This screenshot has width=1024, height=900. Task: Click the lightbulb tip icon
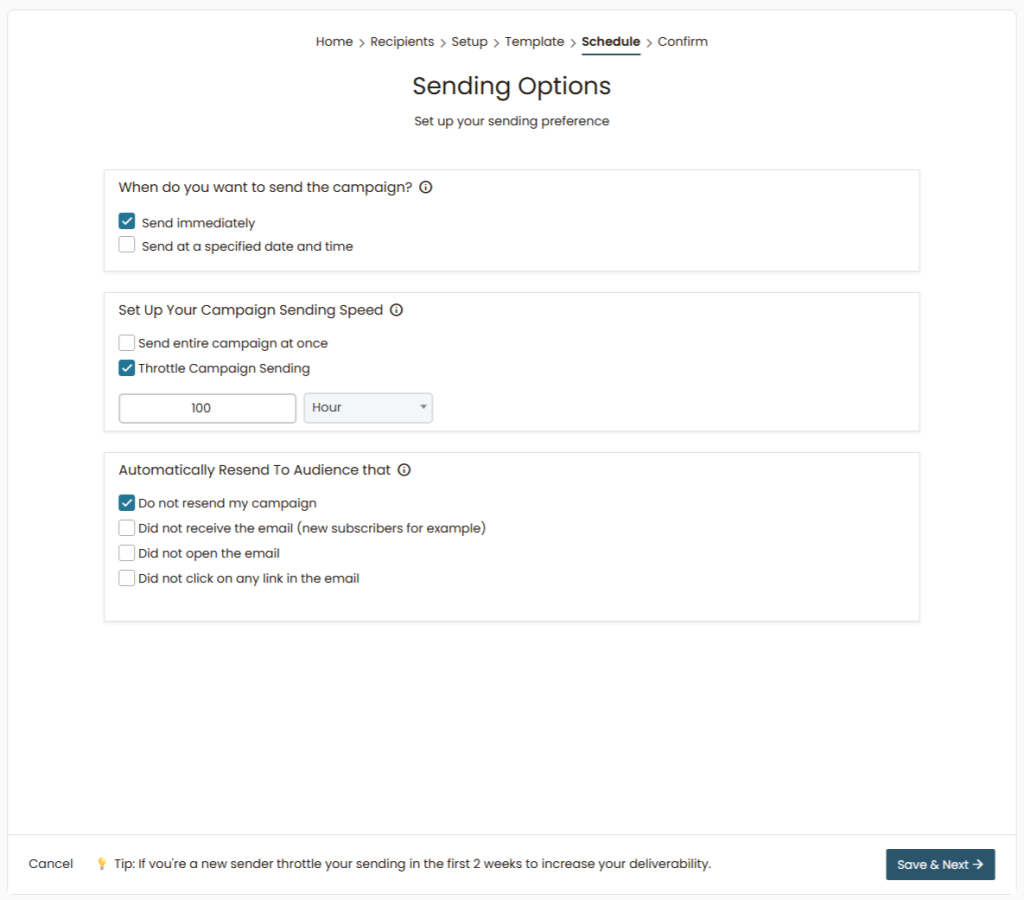click(101, 864)
